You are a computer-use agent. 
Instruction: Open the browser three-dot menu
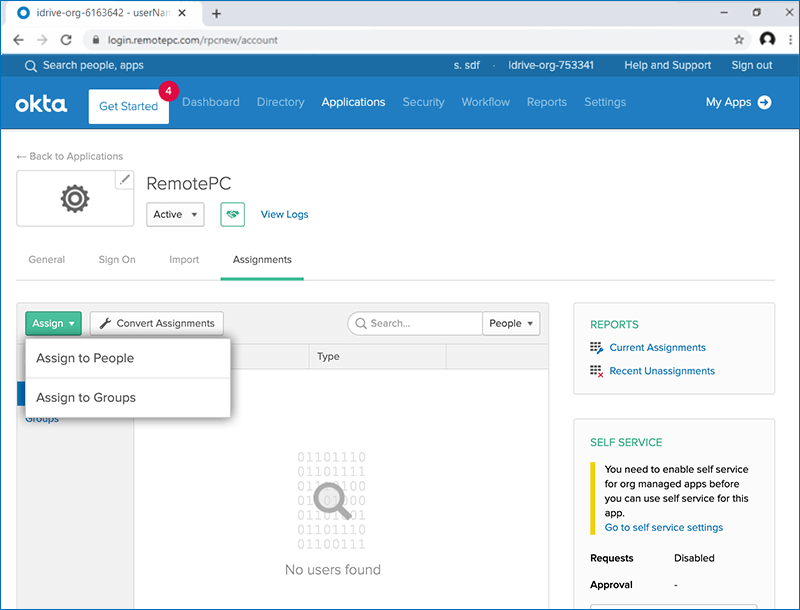[790, 39]
